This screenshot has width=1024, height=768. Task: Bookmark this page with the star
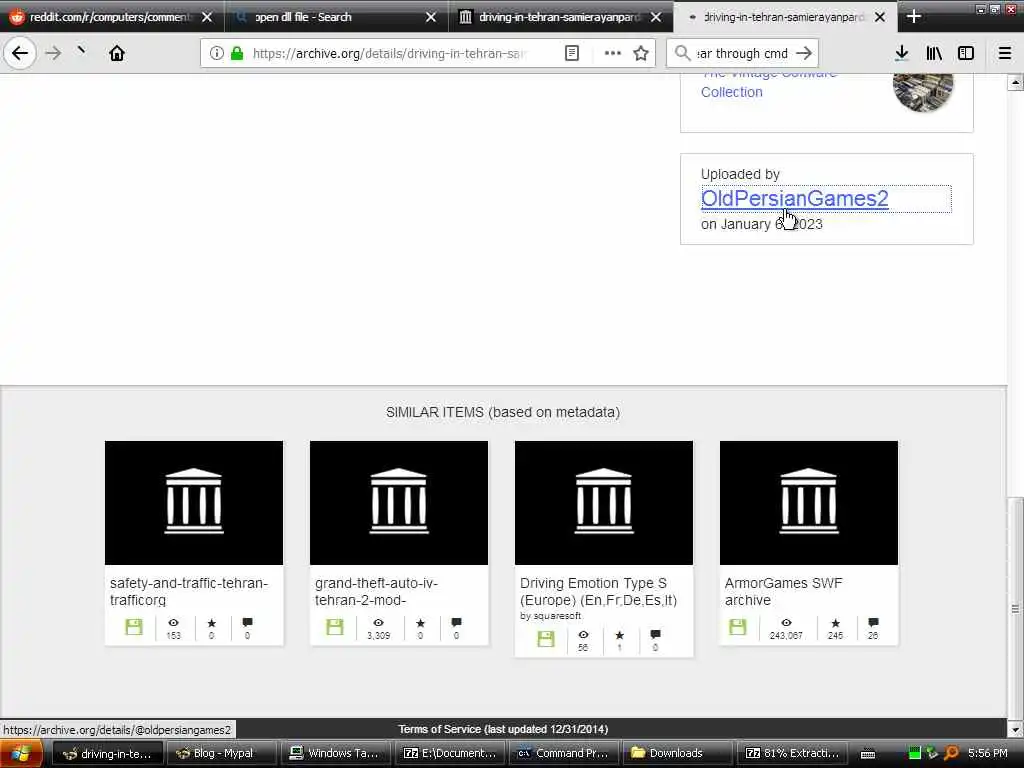coord(641,54)
